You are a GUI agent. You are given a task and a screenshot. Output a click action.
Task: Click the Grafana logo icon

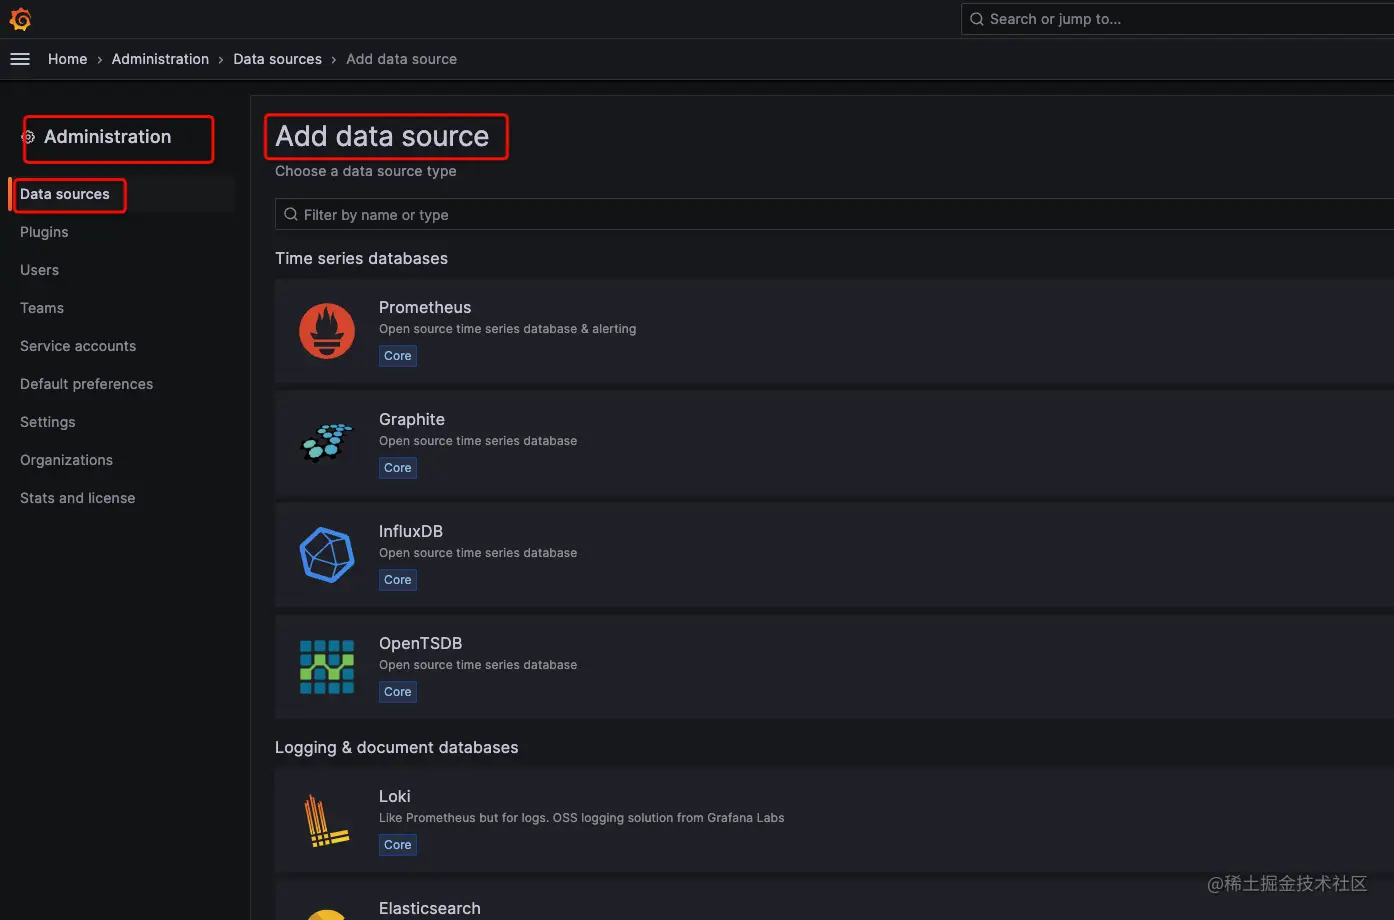click(x=20, y=19)
